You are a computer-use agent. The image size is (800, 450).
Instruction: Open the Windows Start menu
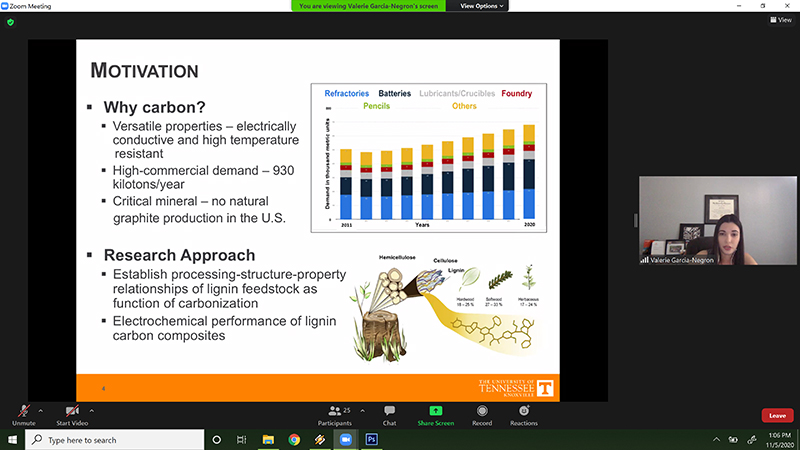(12, 440)
